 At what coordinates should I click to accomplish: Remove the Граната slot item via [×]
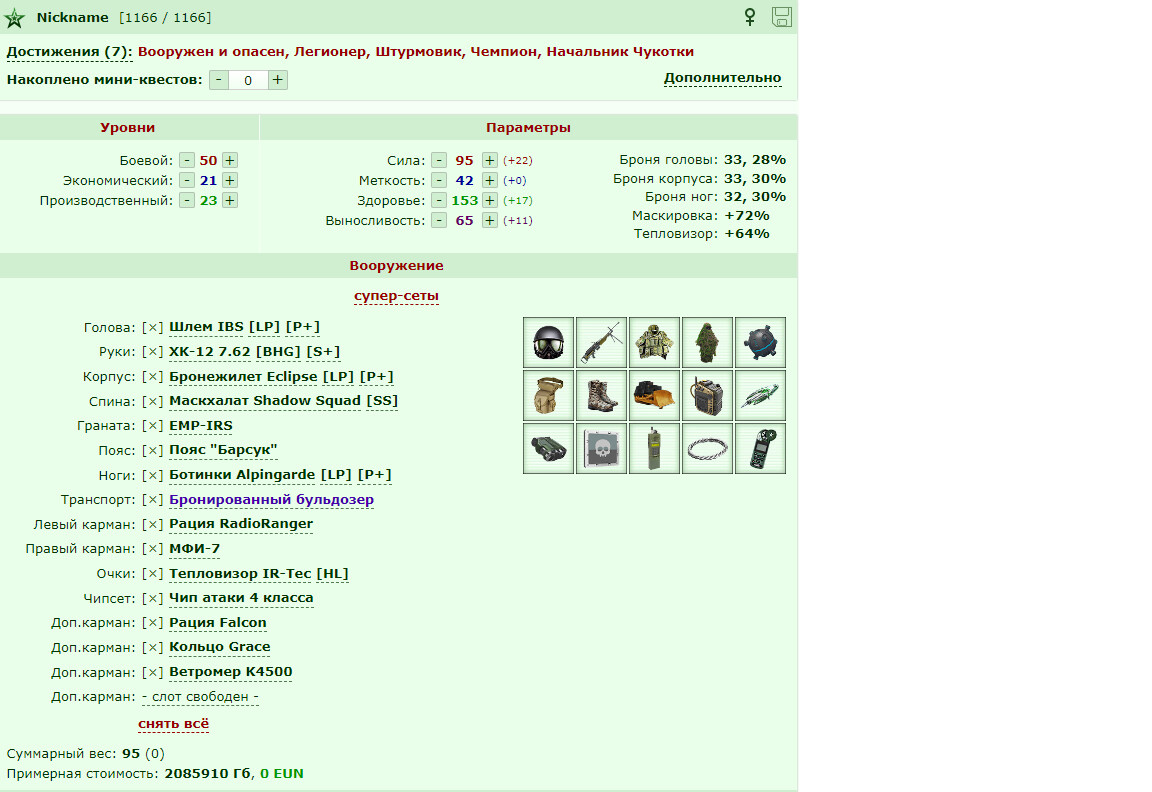(x=152, y=426)
